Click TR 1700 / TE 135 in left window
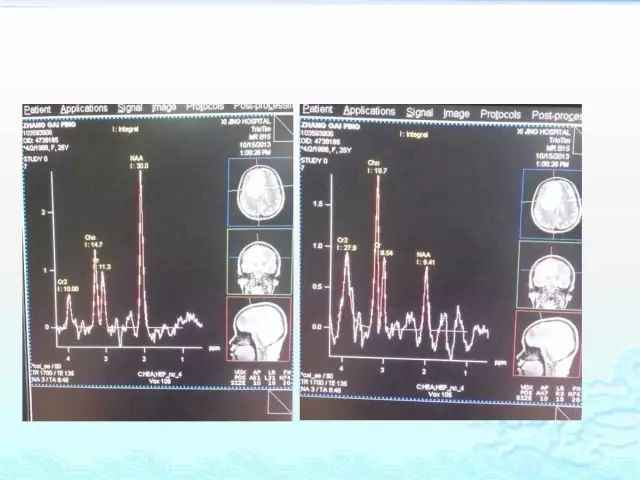The image size is (640, 480). point(52,373)
